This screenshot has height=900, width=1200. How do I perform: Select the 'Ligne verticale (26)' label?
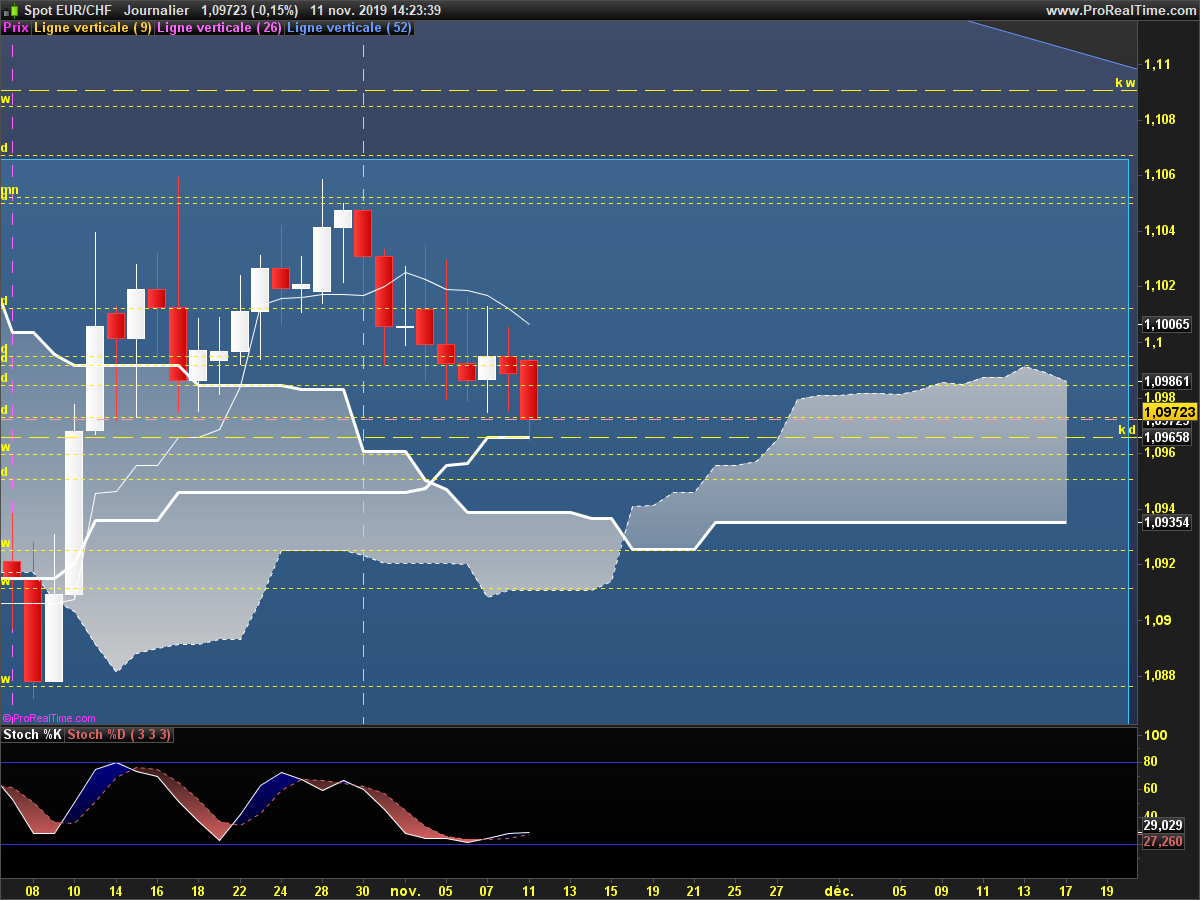[x=220, y=28]
